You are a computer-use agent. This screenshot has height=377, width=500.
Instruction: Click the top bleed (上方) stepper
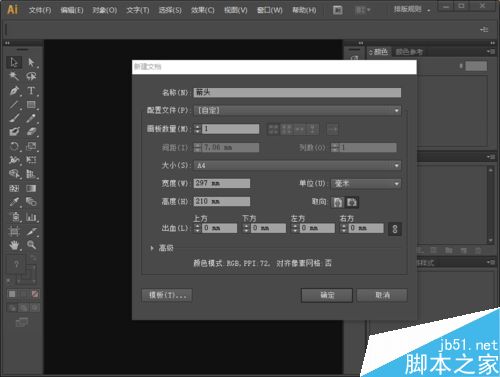[198, 228]
